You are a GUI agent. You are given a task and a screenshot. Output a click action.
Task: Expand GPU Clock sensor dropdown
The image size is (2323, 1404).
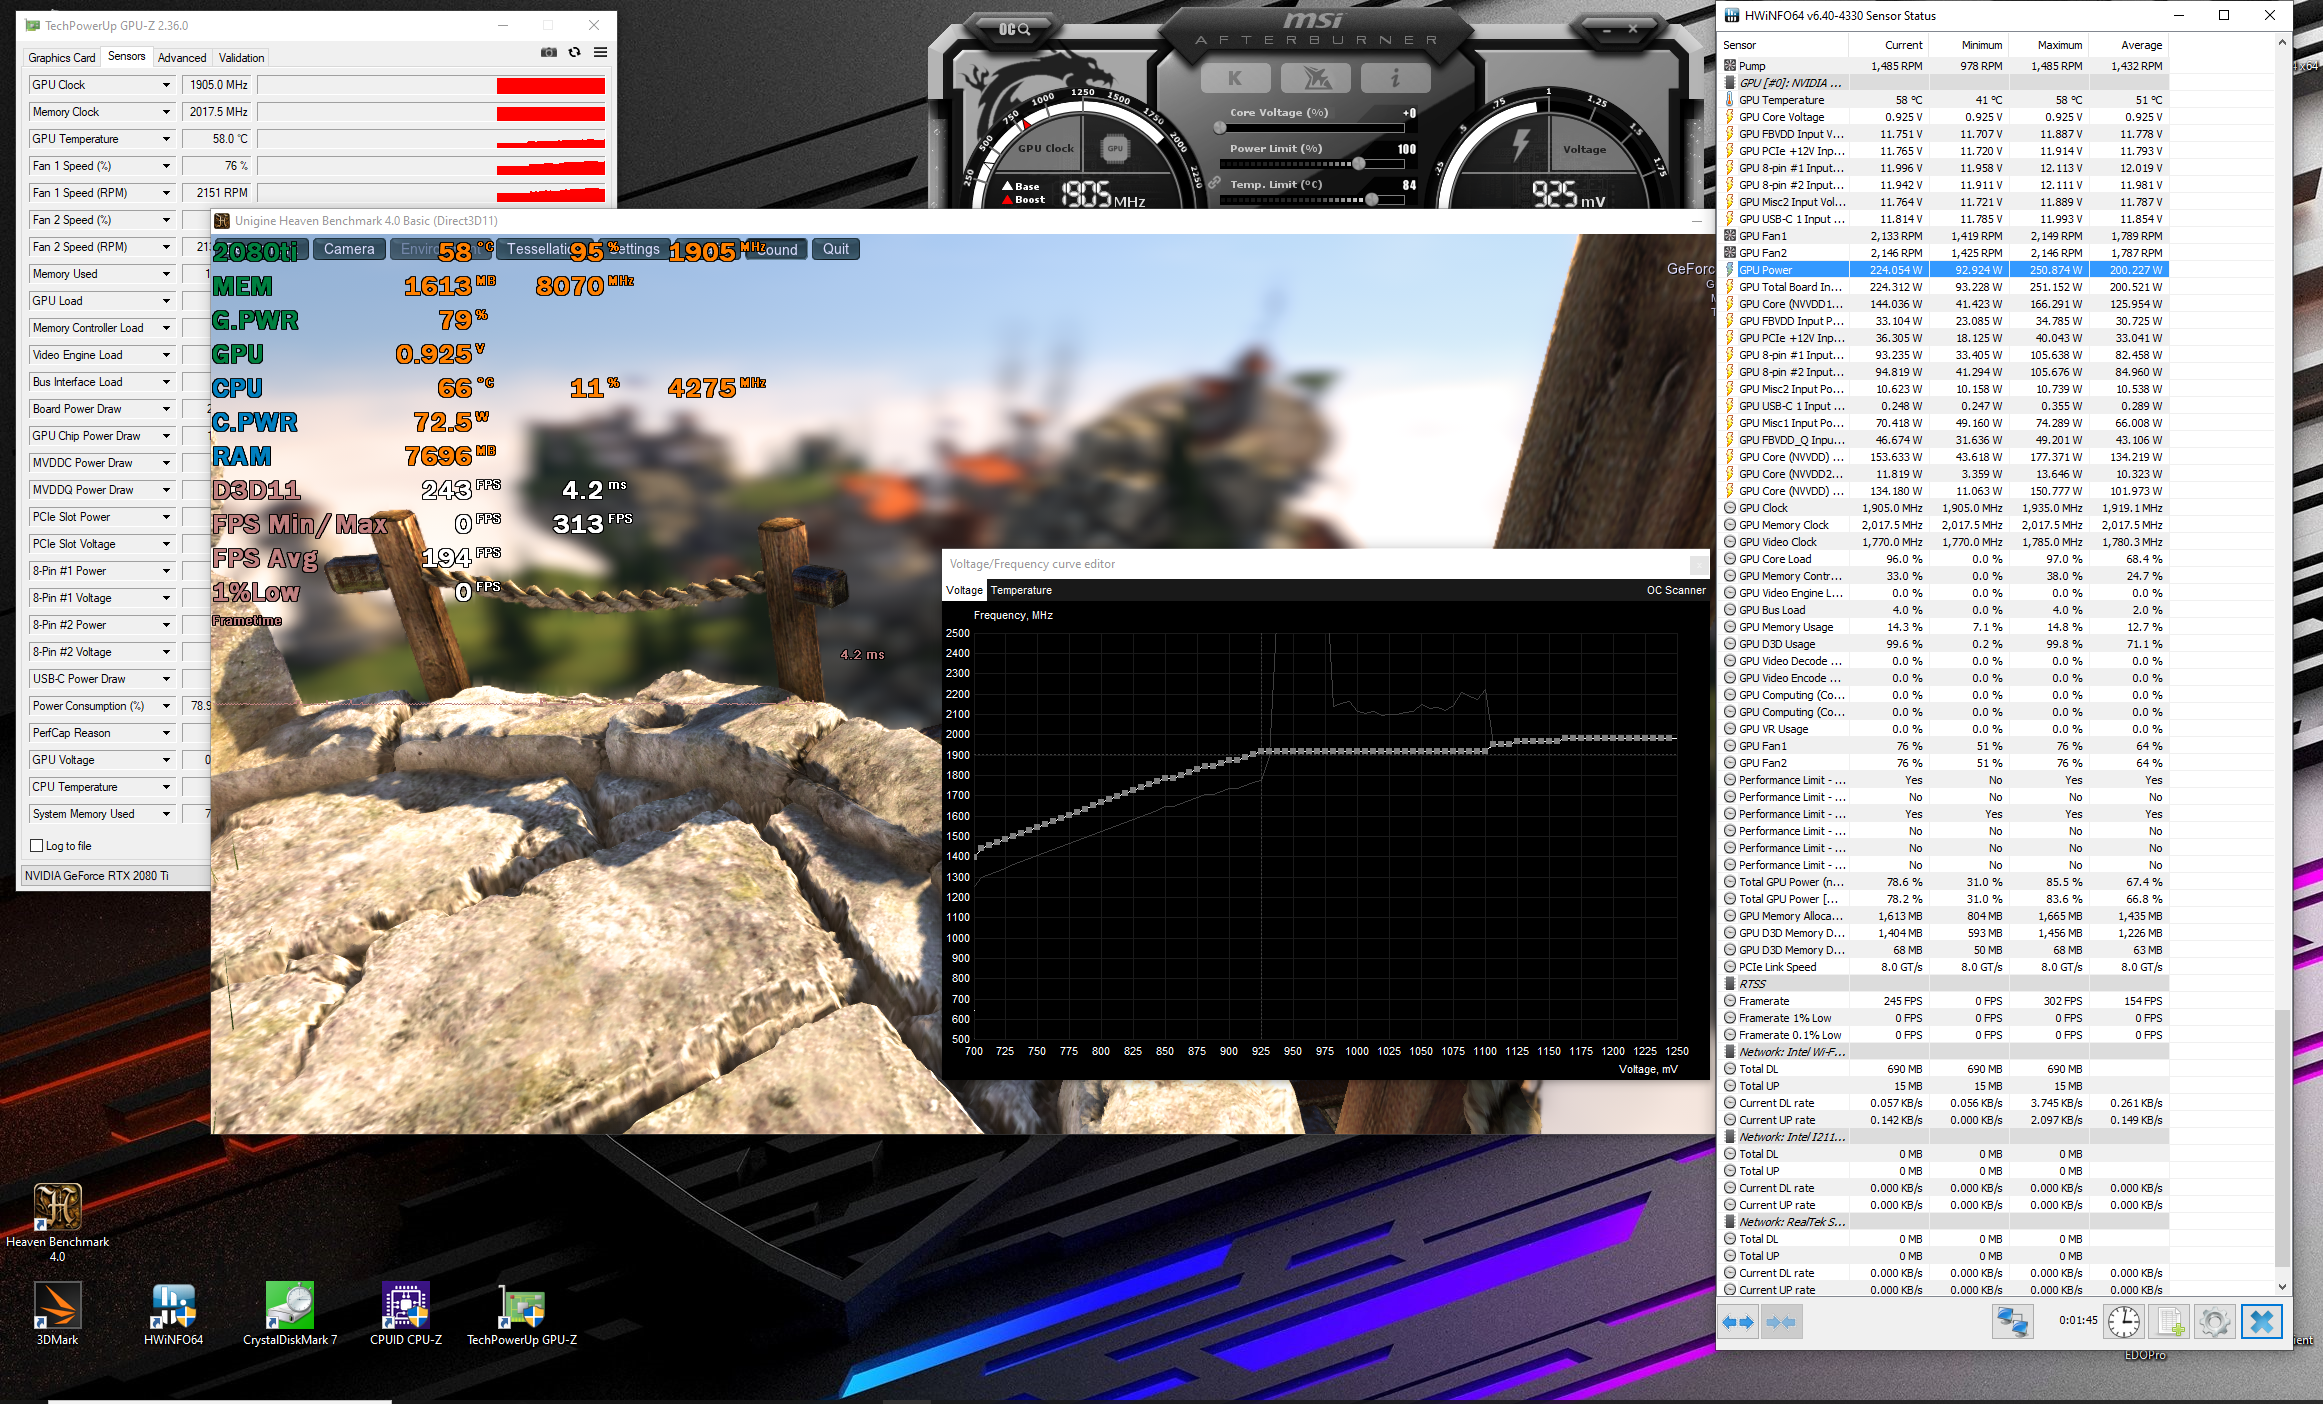pyautogui.click(x=166, y=85)
